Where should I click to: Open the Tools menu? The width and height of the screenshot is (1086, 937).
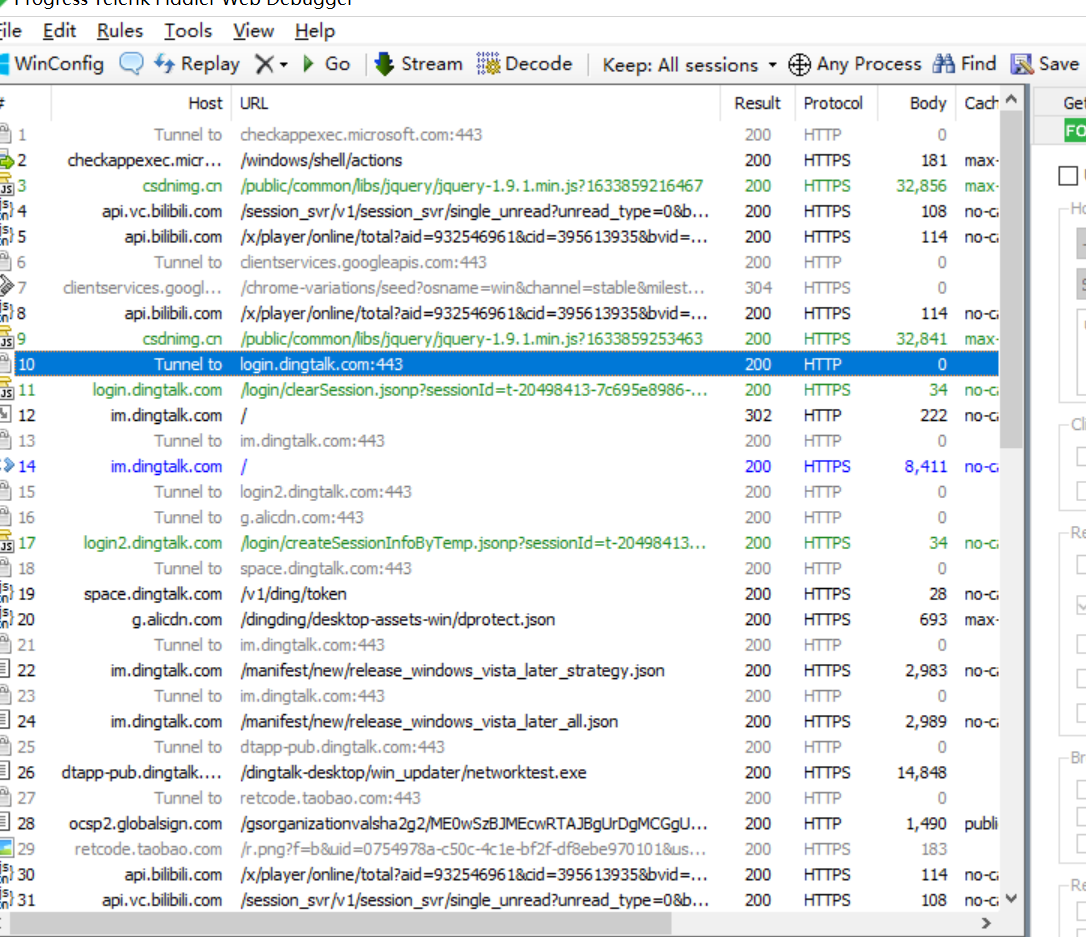[188, 31]
